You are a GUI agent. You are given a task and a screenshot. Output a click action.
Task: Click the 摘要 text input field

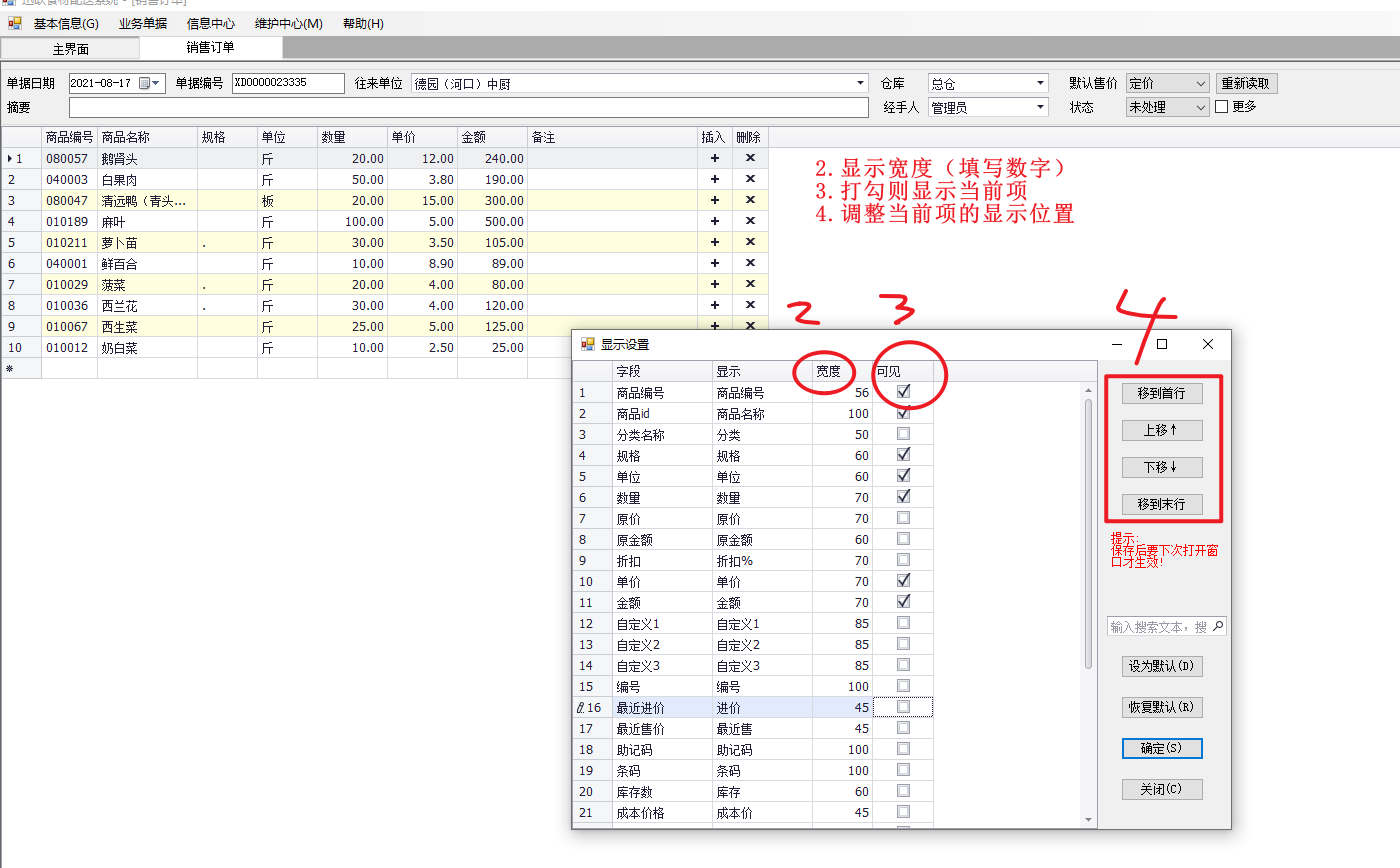[x=469, y=107]
